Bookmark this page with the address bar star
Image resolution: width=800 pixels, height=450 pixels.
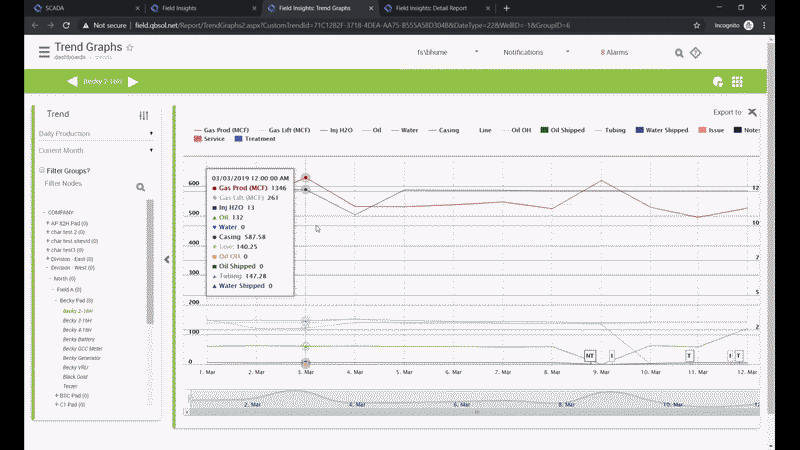[697, 25]
